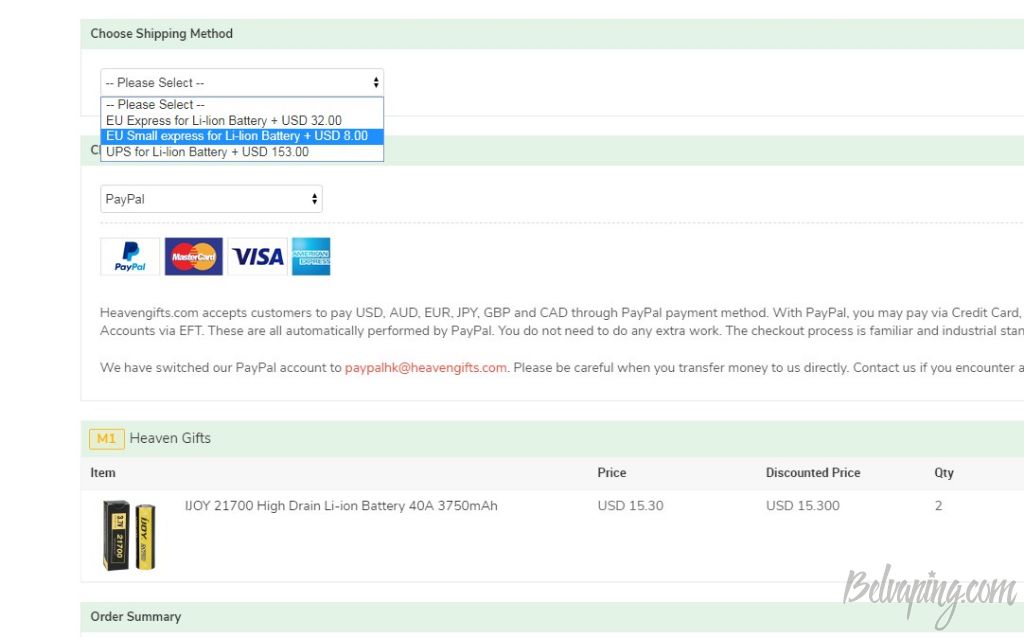Click the Item column header
The width and height of the screenshot is (1024, 637).
click(103, 472)
